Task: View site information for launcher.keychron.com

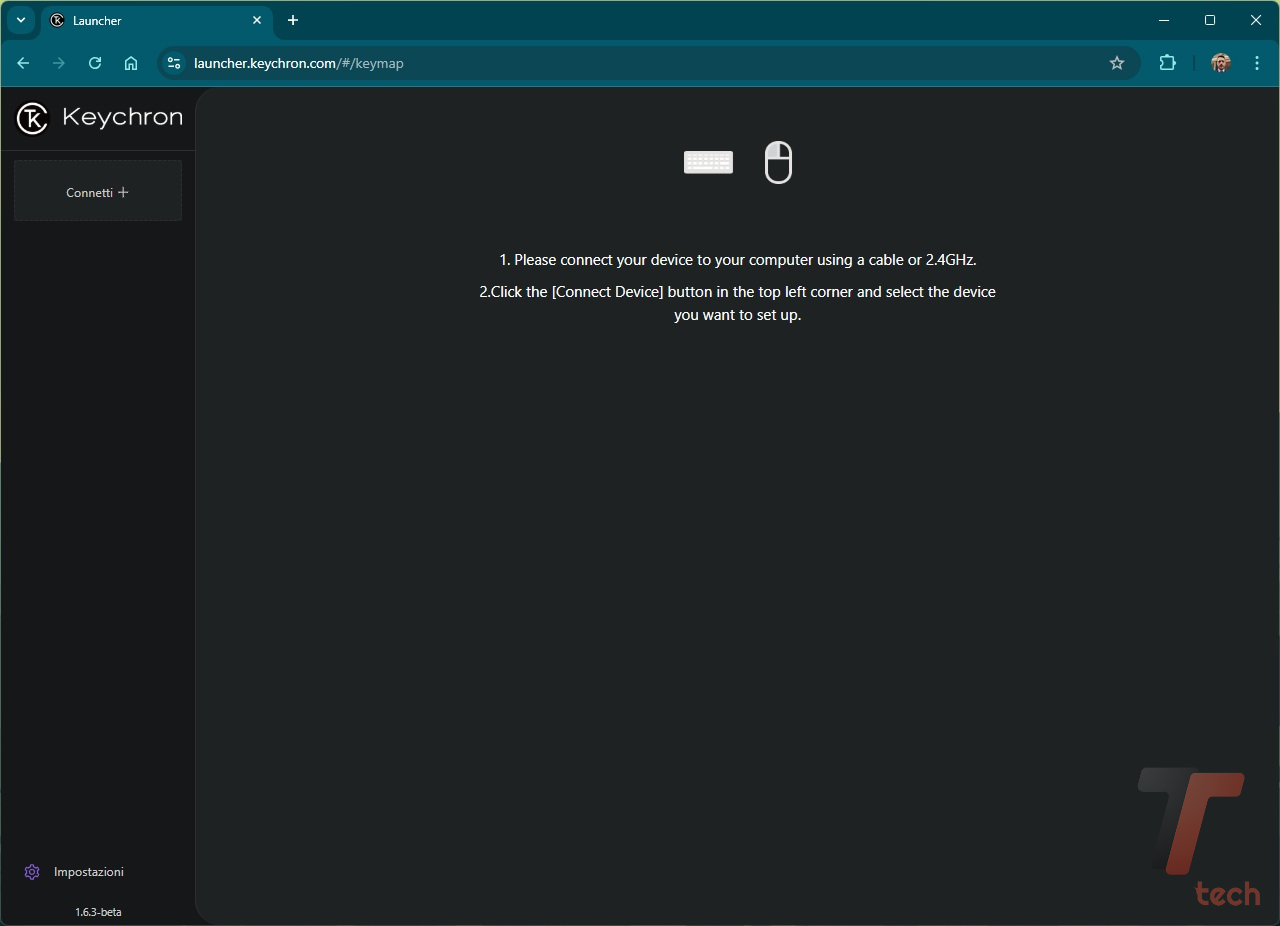Action: [x=174, y=63]
